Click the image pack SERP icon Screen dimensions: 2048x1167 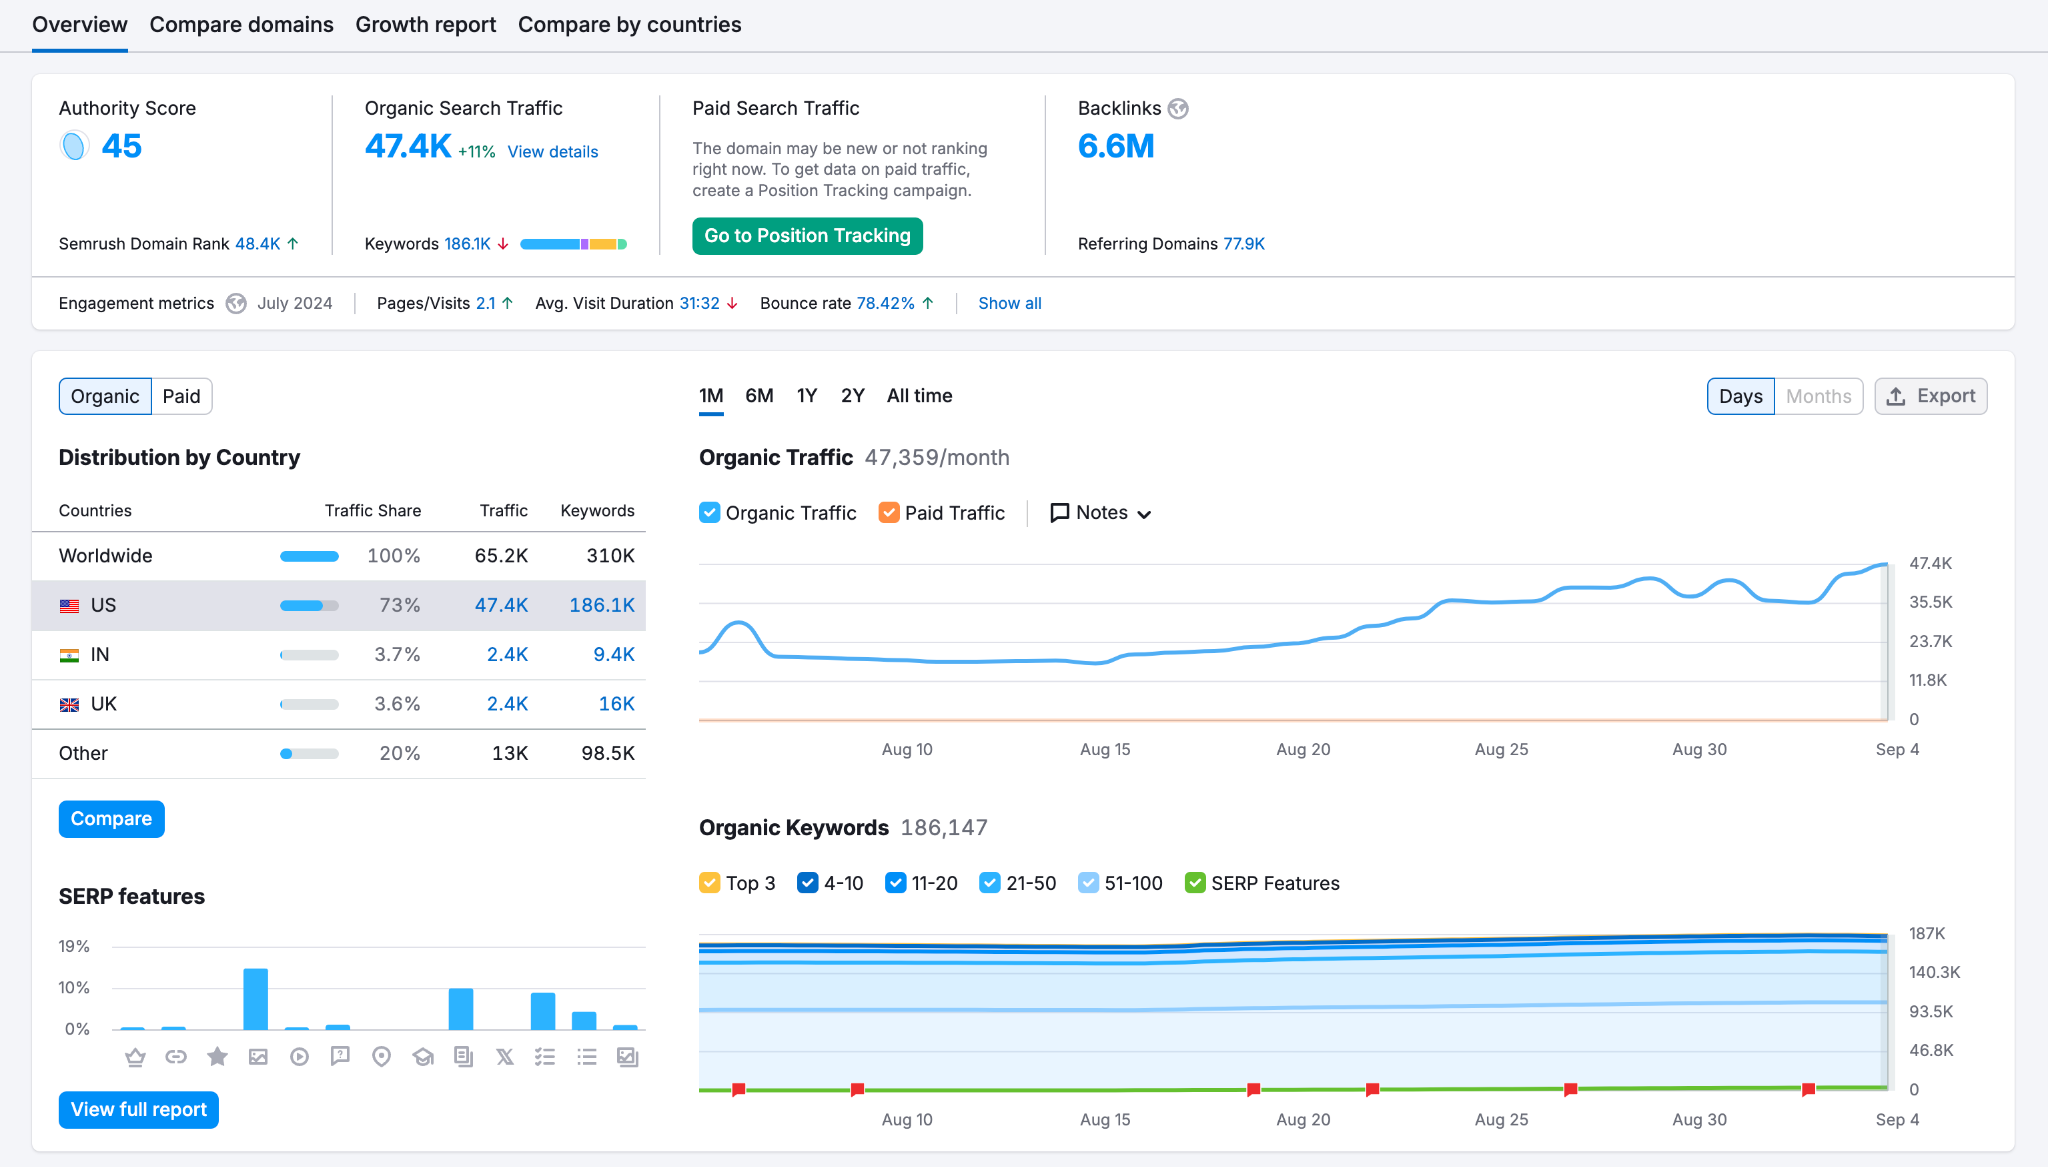click(258, 1057)
